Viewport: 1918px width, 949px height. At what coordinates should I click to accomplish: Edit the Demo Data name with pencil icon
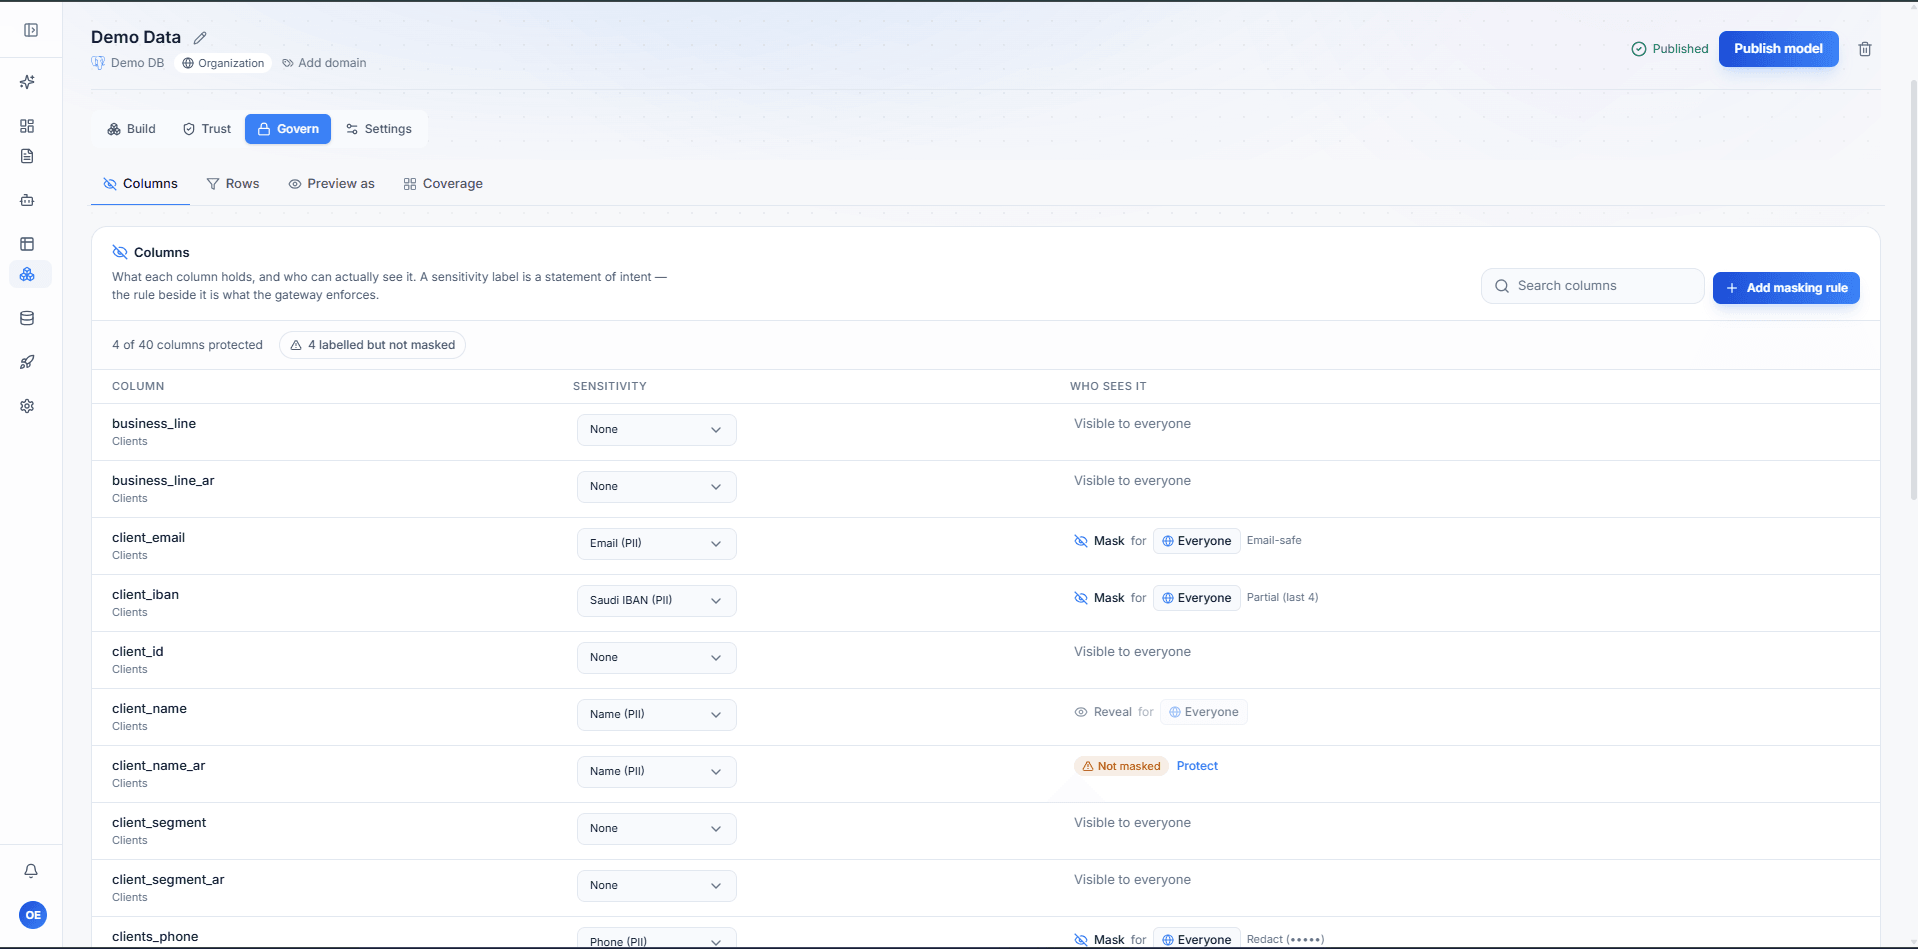coord(200,38)
